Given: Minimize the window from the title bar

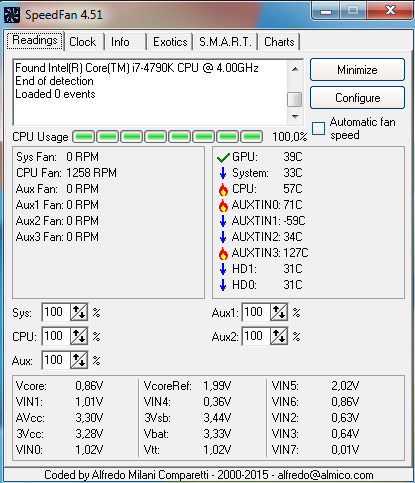Looking at the screenshot, I should tap(326, 11).
